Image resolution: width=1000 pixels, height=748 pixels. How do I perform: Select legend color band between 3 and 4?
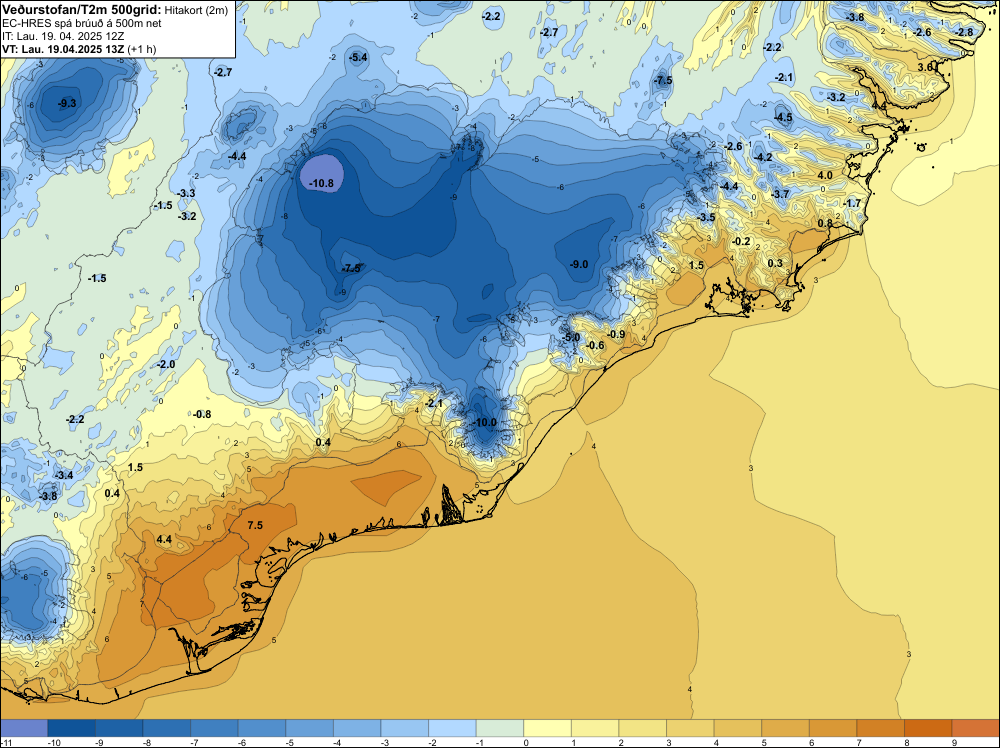(690, 728)
